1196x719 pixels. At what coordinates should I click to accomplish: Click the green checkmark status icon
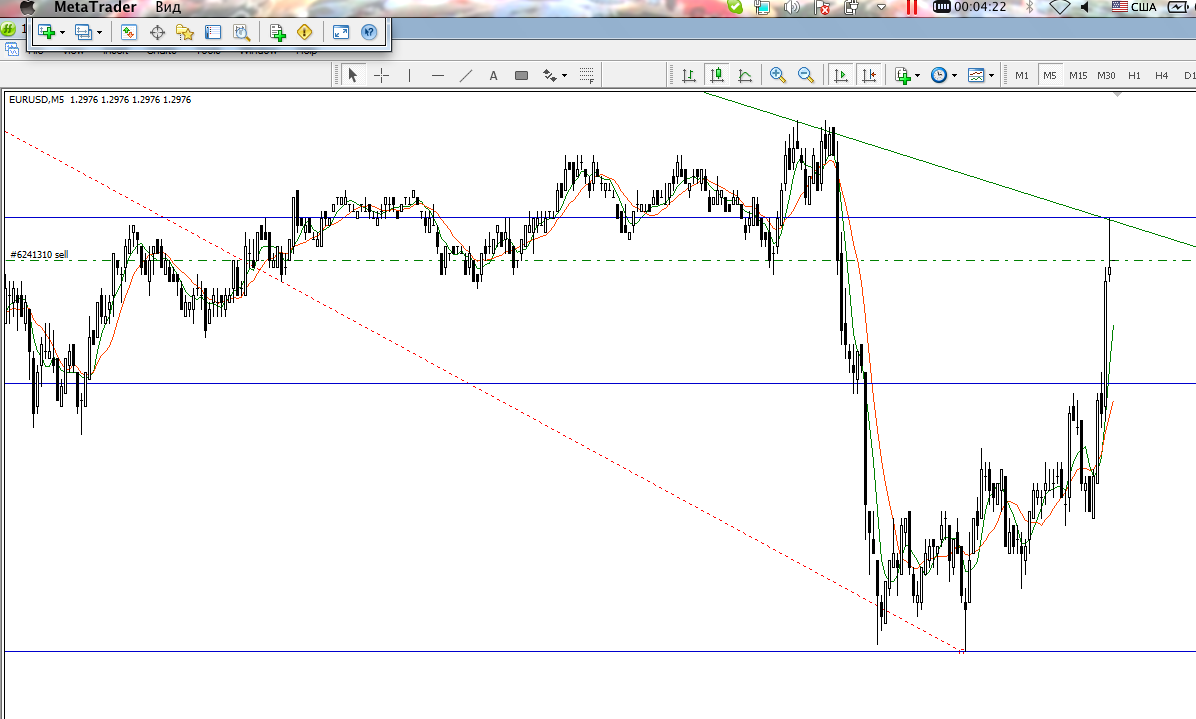735,7
